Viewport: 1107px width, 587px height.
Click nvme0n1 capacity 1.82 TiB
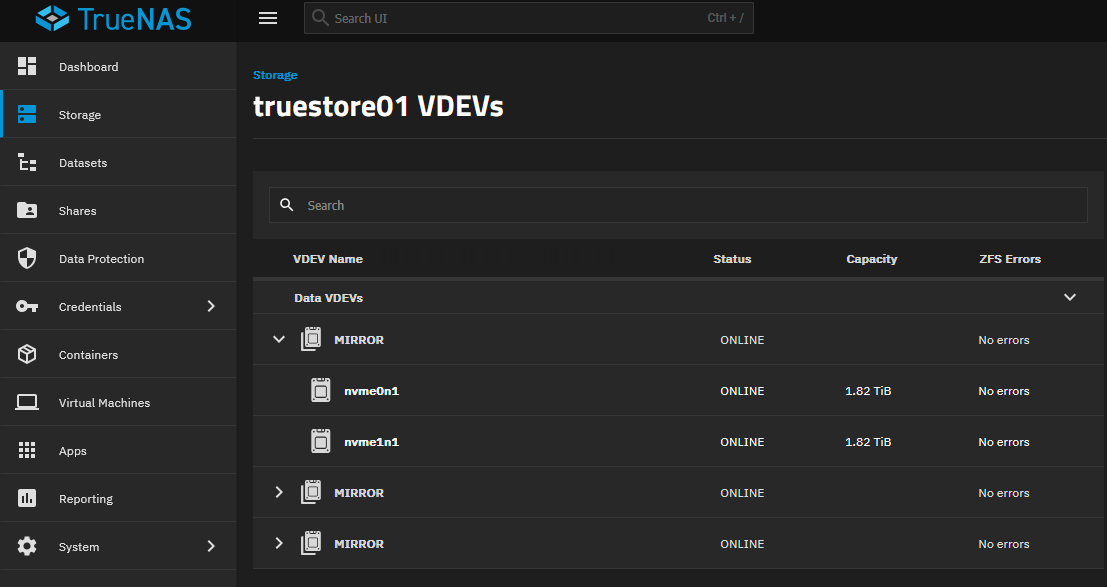868,391
